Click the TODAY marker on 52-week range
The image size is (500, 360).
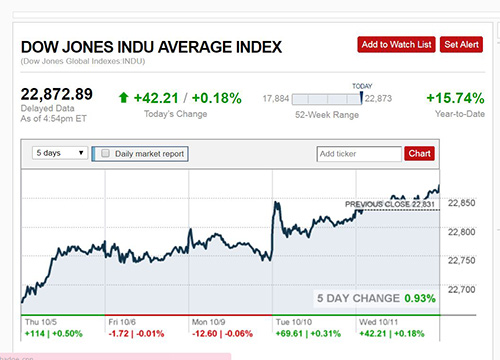tap(362, 95)
